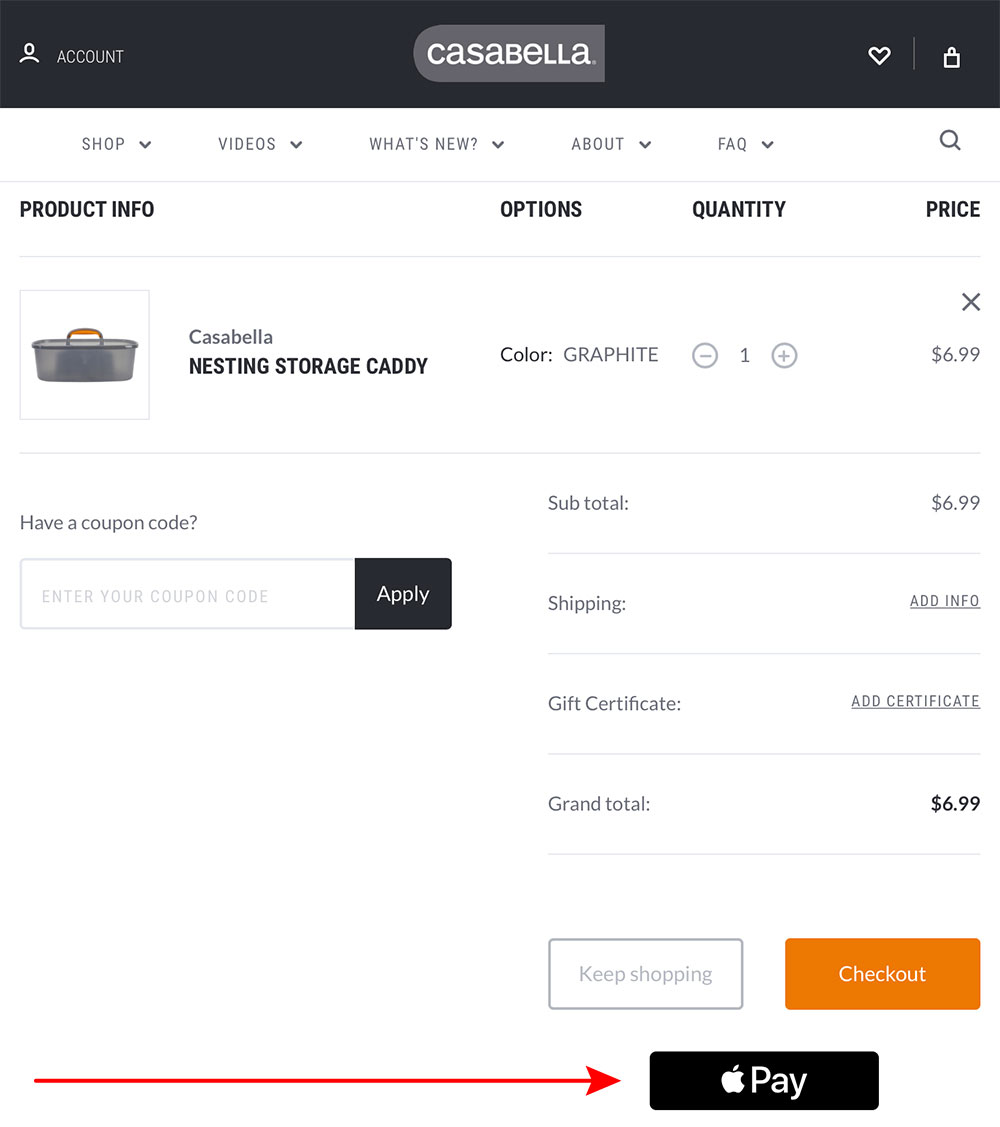This screenshot has width=1000, height=1127.
Task: Click the 'Have a coupon code?' label
Action: (x=109, y=523)
